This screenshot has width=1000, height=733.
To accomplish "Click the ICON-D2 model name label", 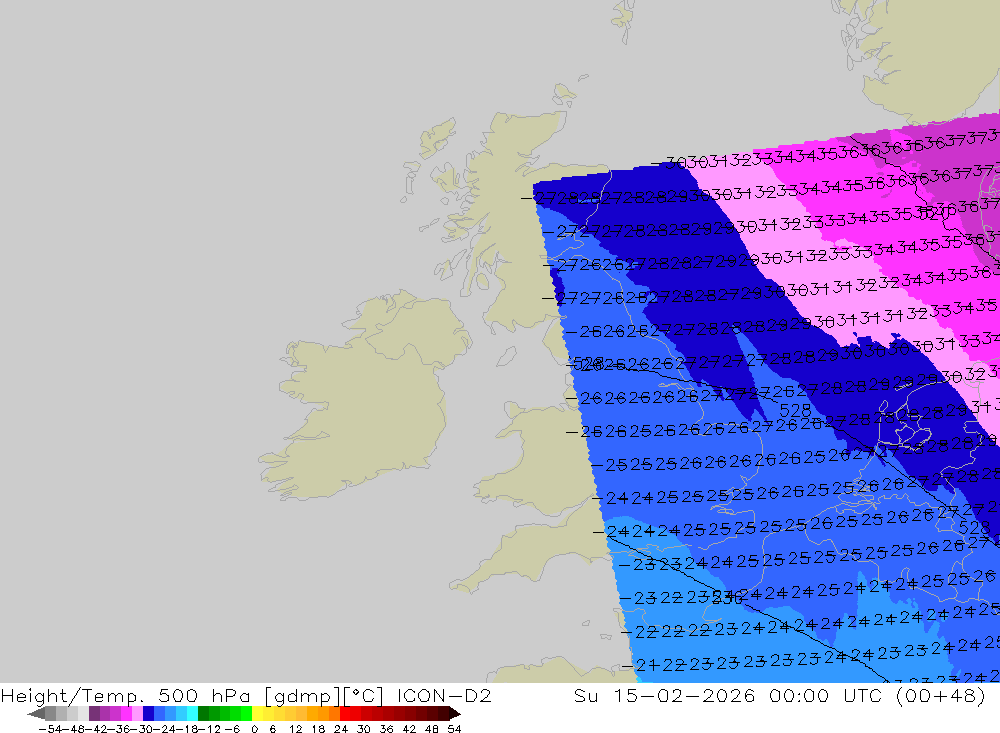I will [x=444, y=695].
